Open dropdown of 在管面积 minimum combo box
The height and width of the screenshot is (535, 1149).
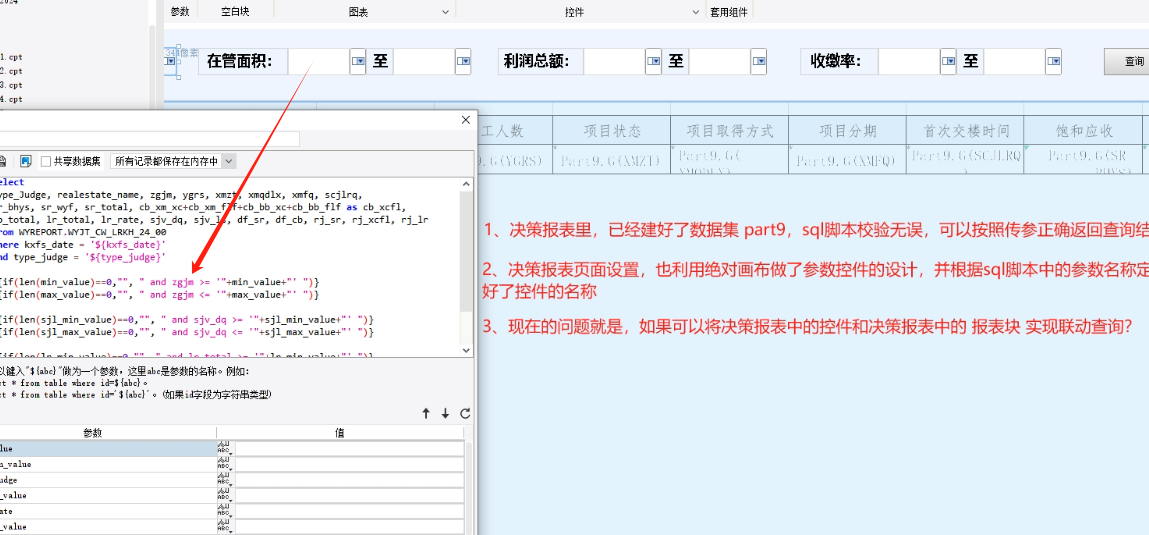[x=358, y=62]
